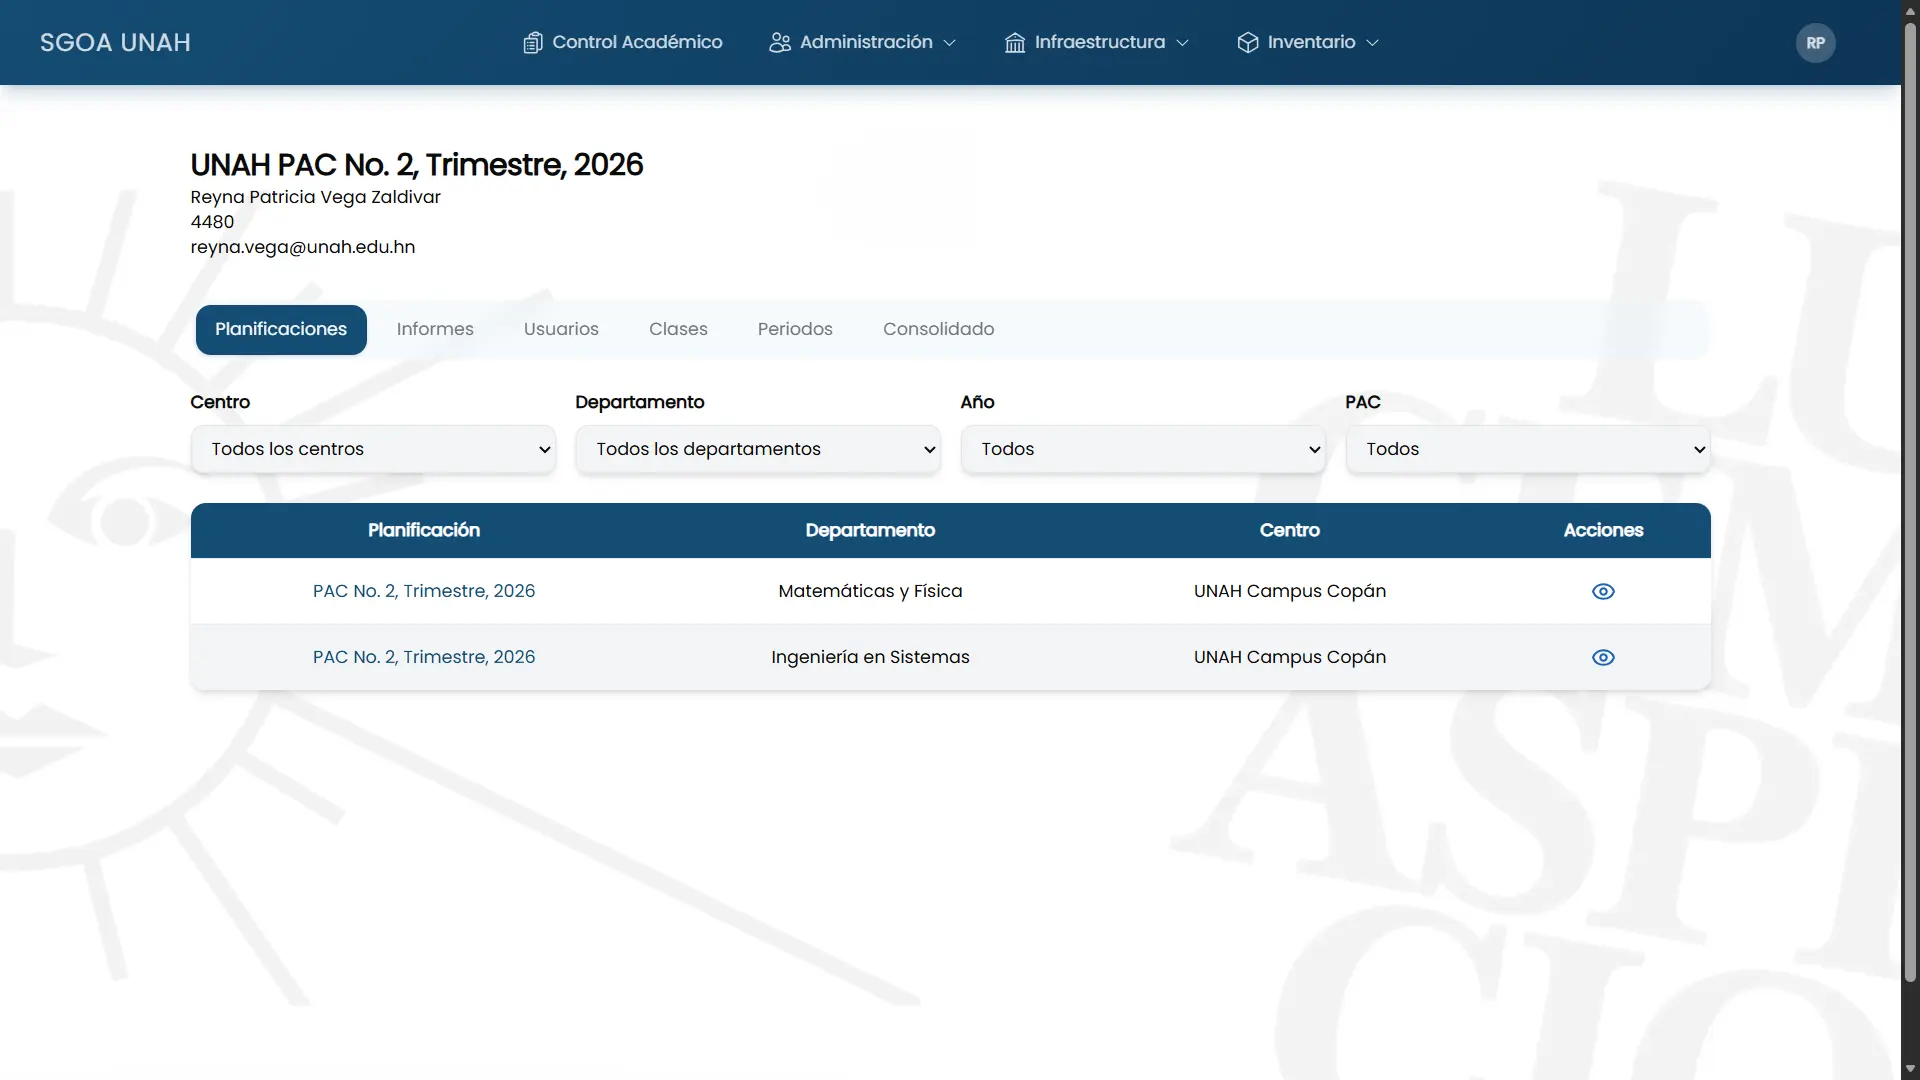Expand the Infraestructura menu chevron

click(1182, 43)
